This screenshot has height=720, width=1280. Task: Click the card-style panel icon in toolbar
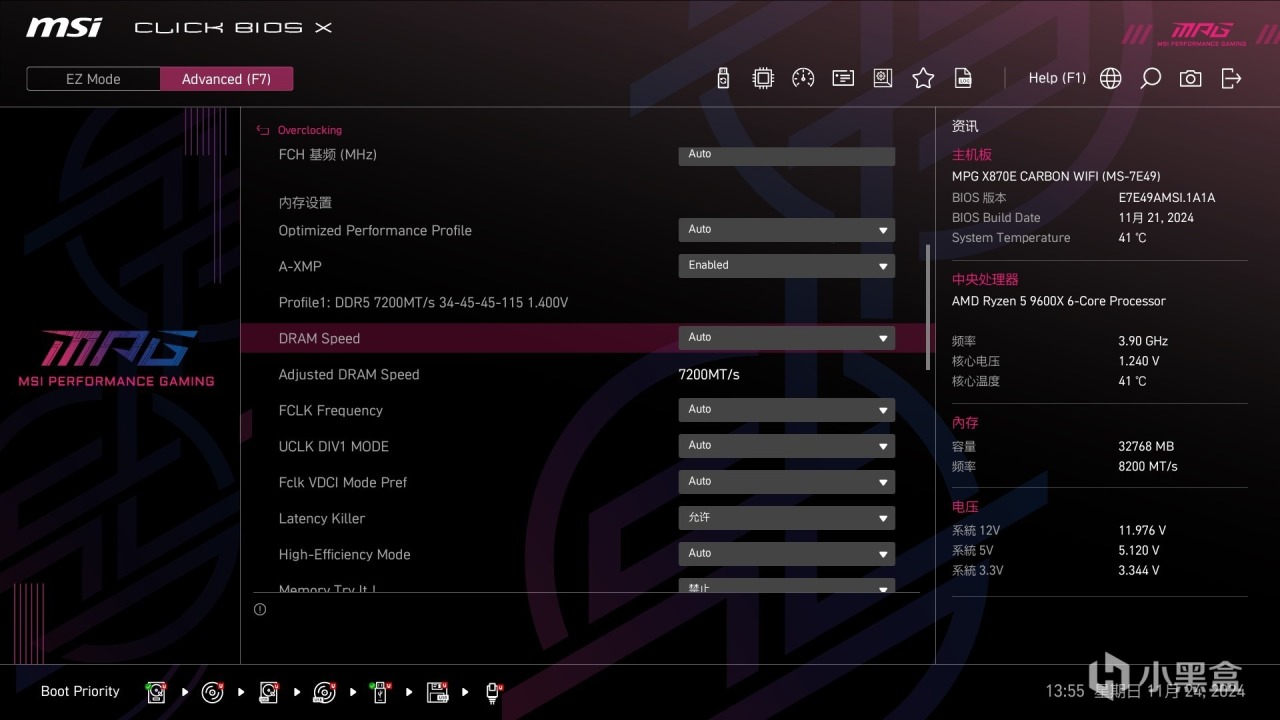click(x=843, y=78)
